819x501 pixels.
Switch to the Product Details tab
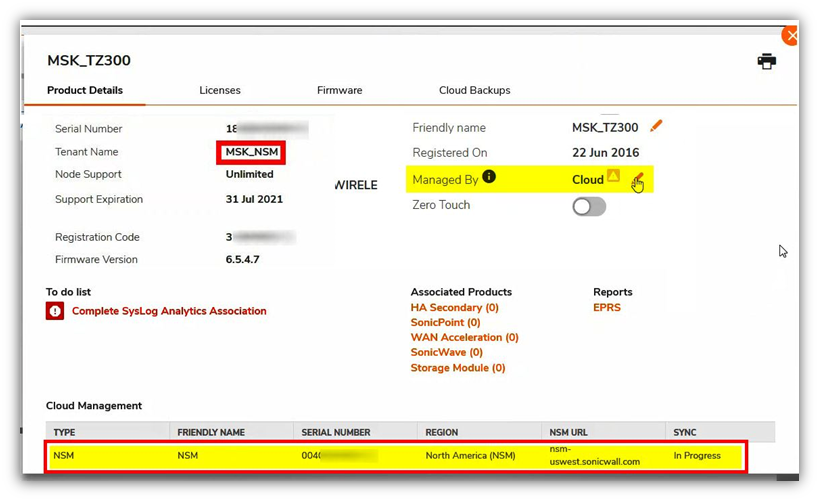(85, 90)
